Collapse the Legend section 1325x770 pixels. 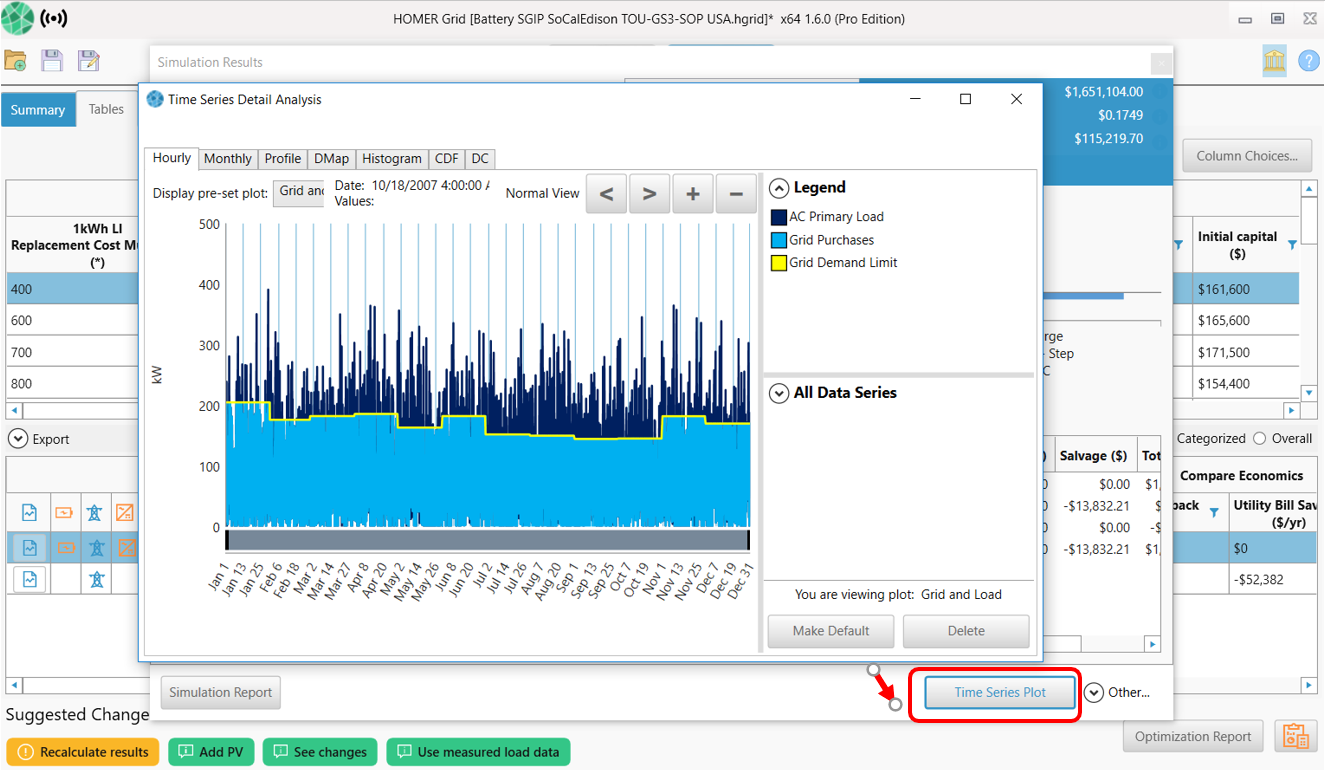coord(779,188)
